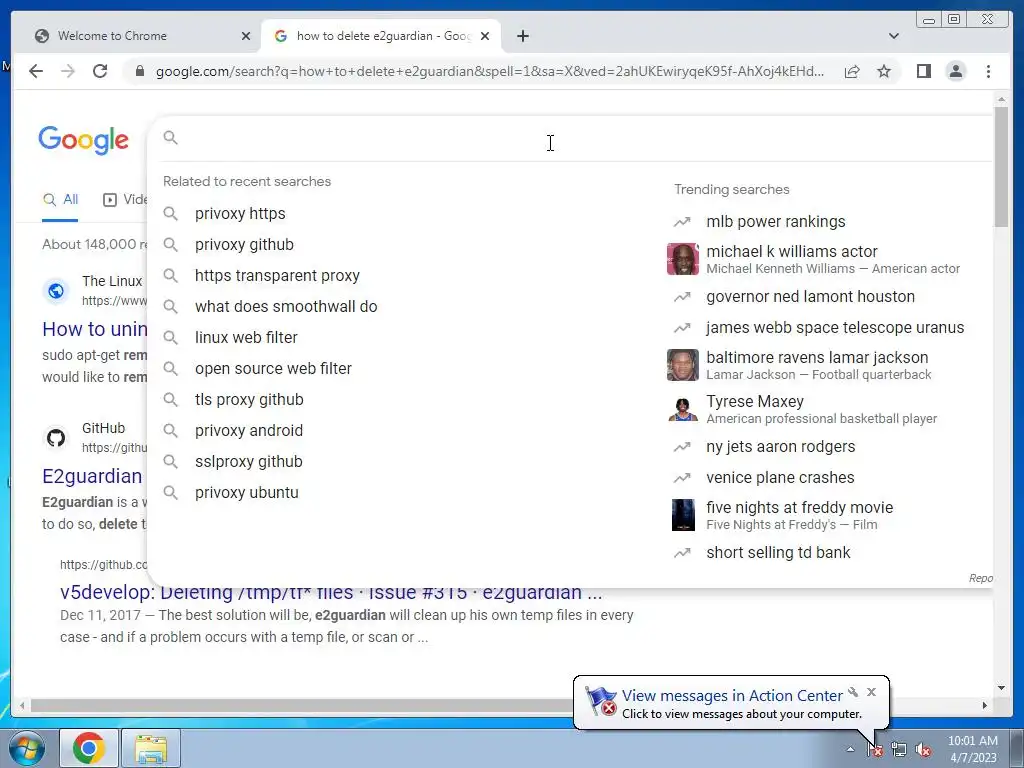Screen dimensions: 1024x768
Task: Open Windows Explorer from the taskbar
Action: pos(151,748)
